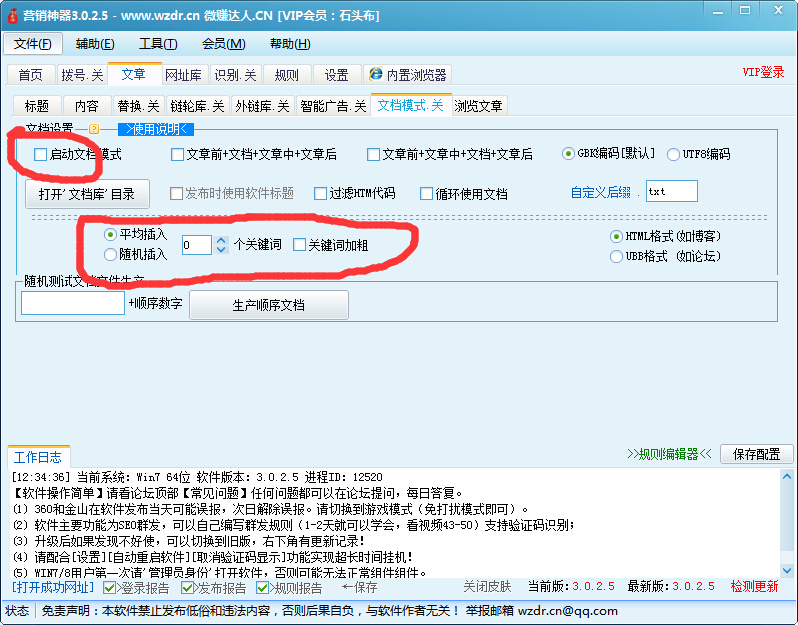Click the 保存配置 button

click(756, 454)
